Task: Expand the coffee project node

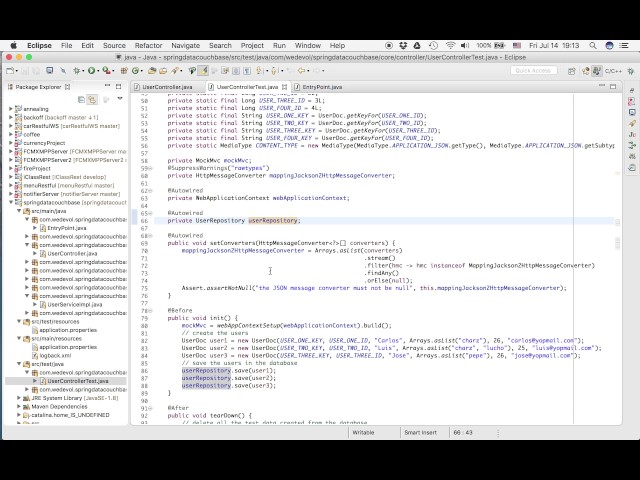Action: (11, 134)
